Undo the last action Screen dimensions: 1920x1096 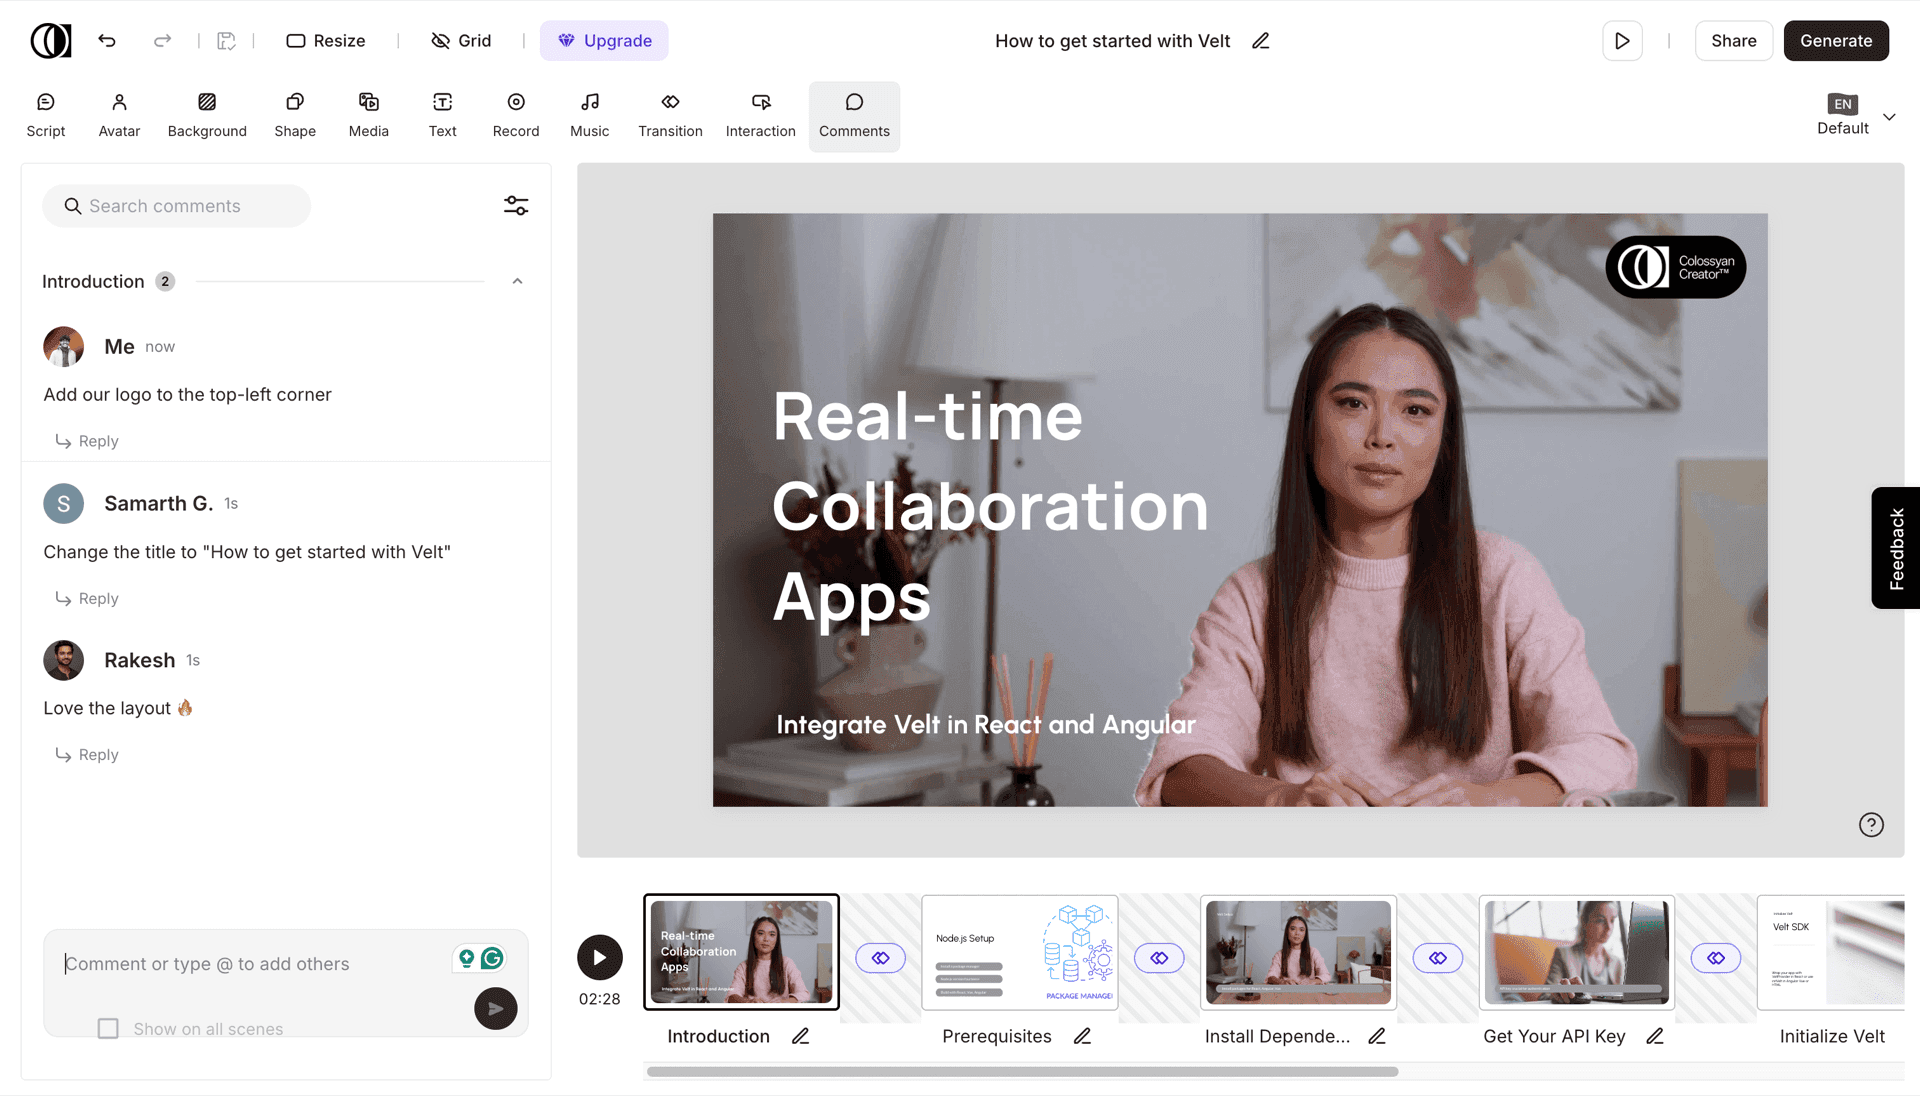click(x=107, y=41)
